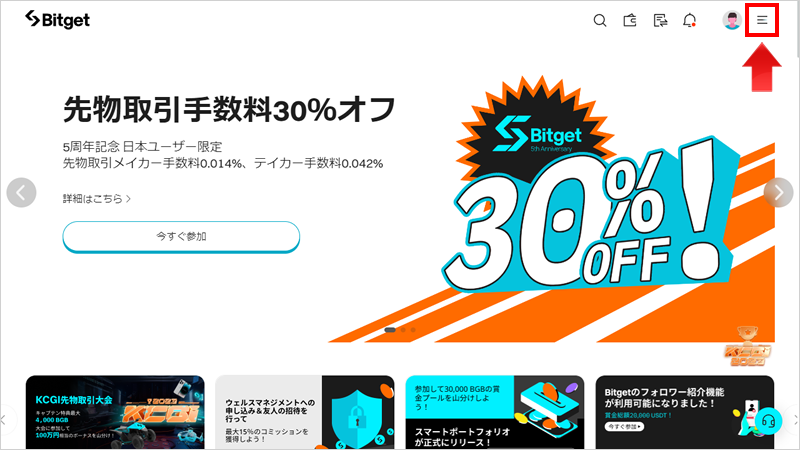Open the headset customer support chat
The width and height of the screenshot is (800, 450).
[768, 421]
